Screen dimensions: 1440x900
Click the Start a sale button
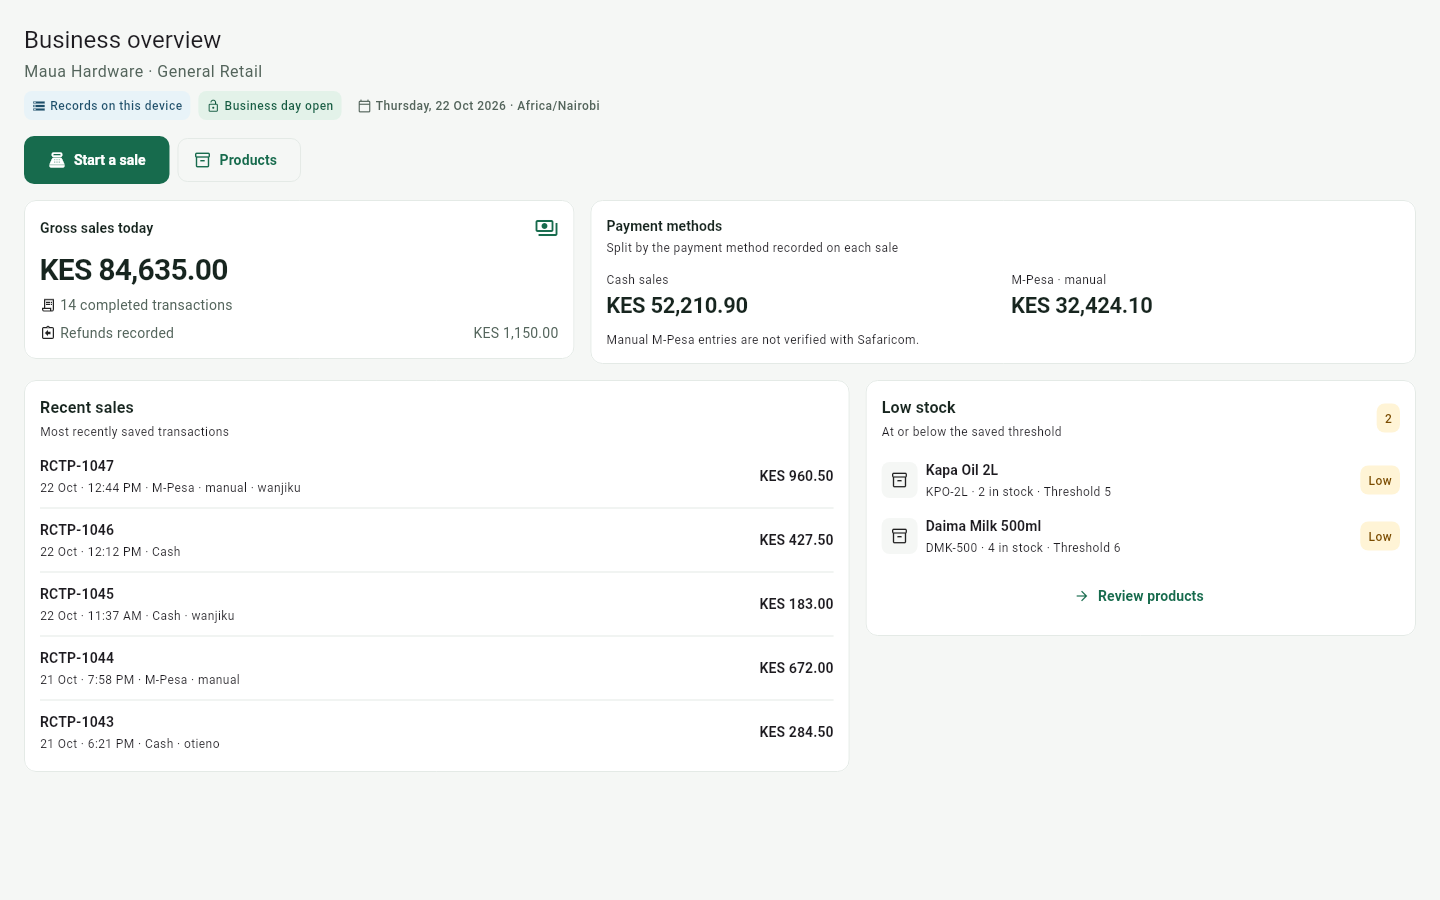97,160
